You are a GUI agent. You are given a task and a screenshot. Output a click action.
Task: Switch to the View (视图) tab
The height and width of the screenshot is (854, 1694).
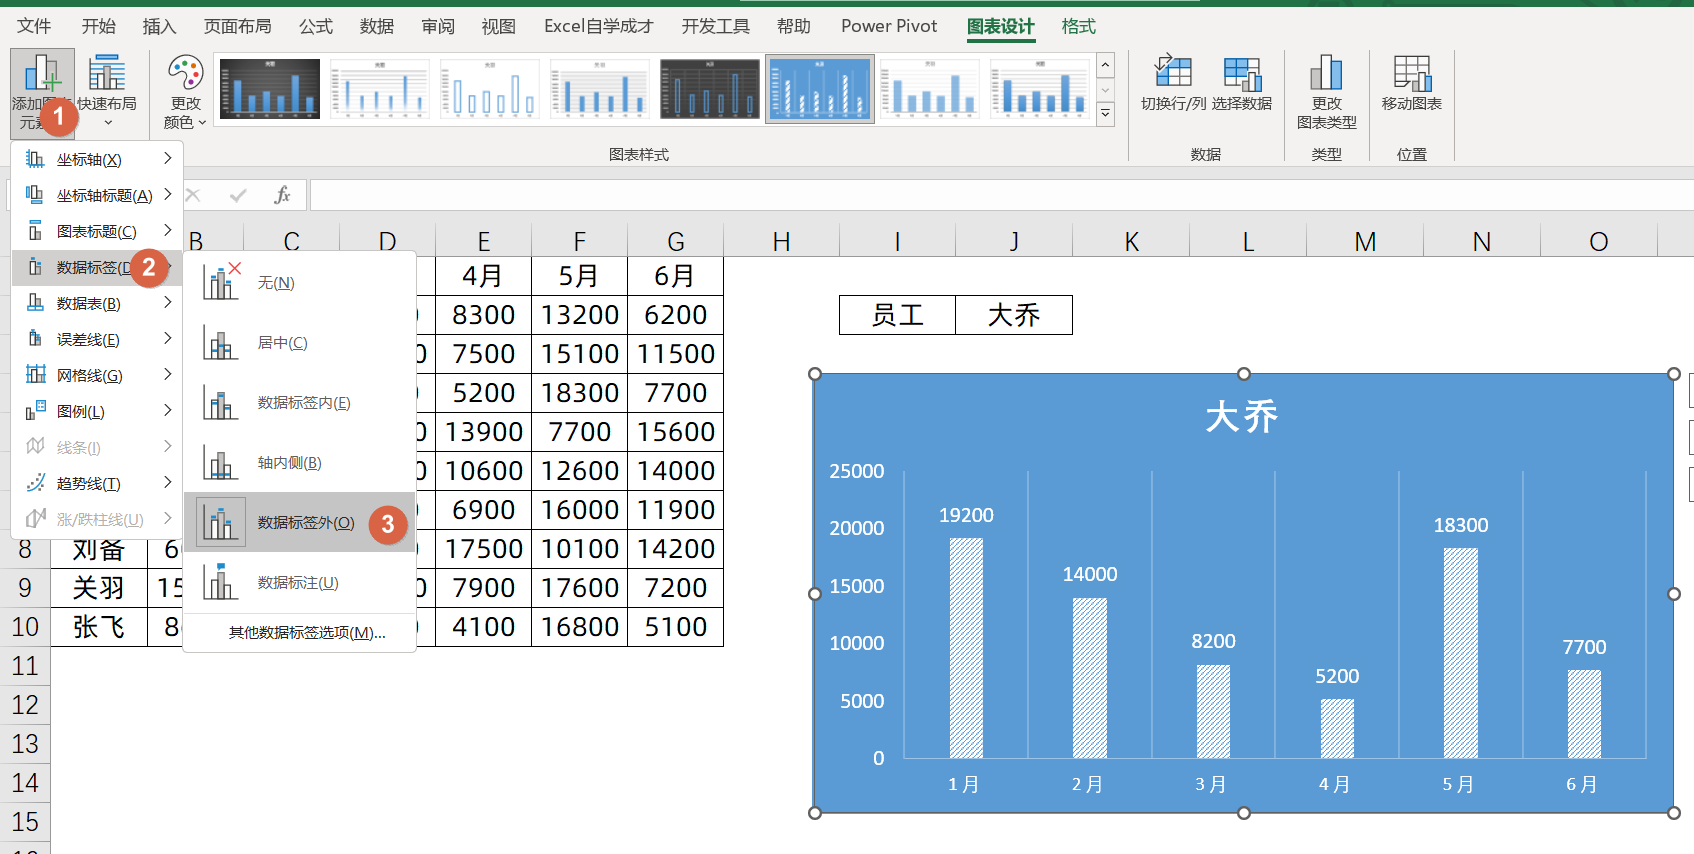tap(499, 26)
